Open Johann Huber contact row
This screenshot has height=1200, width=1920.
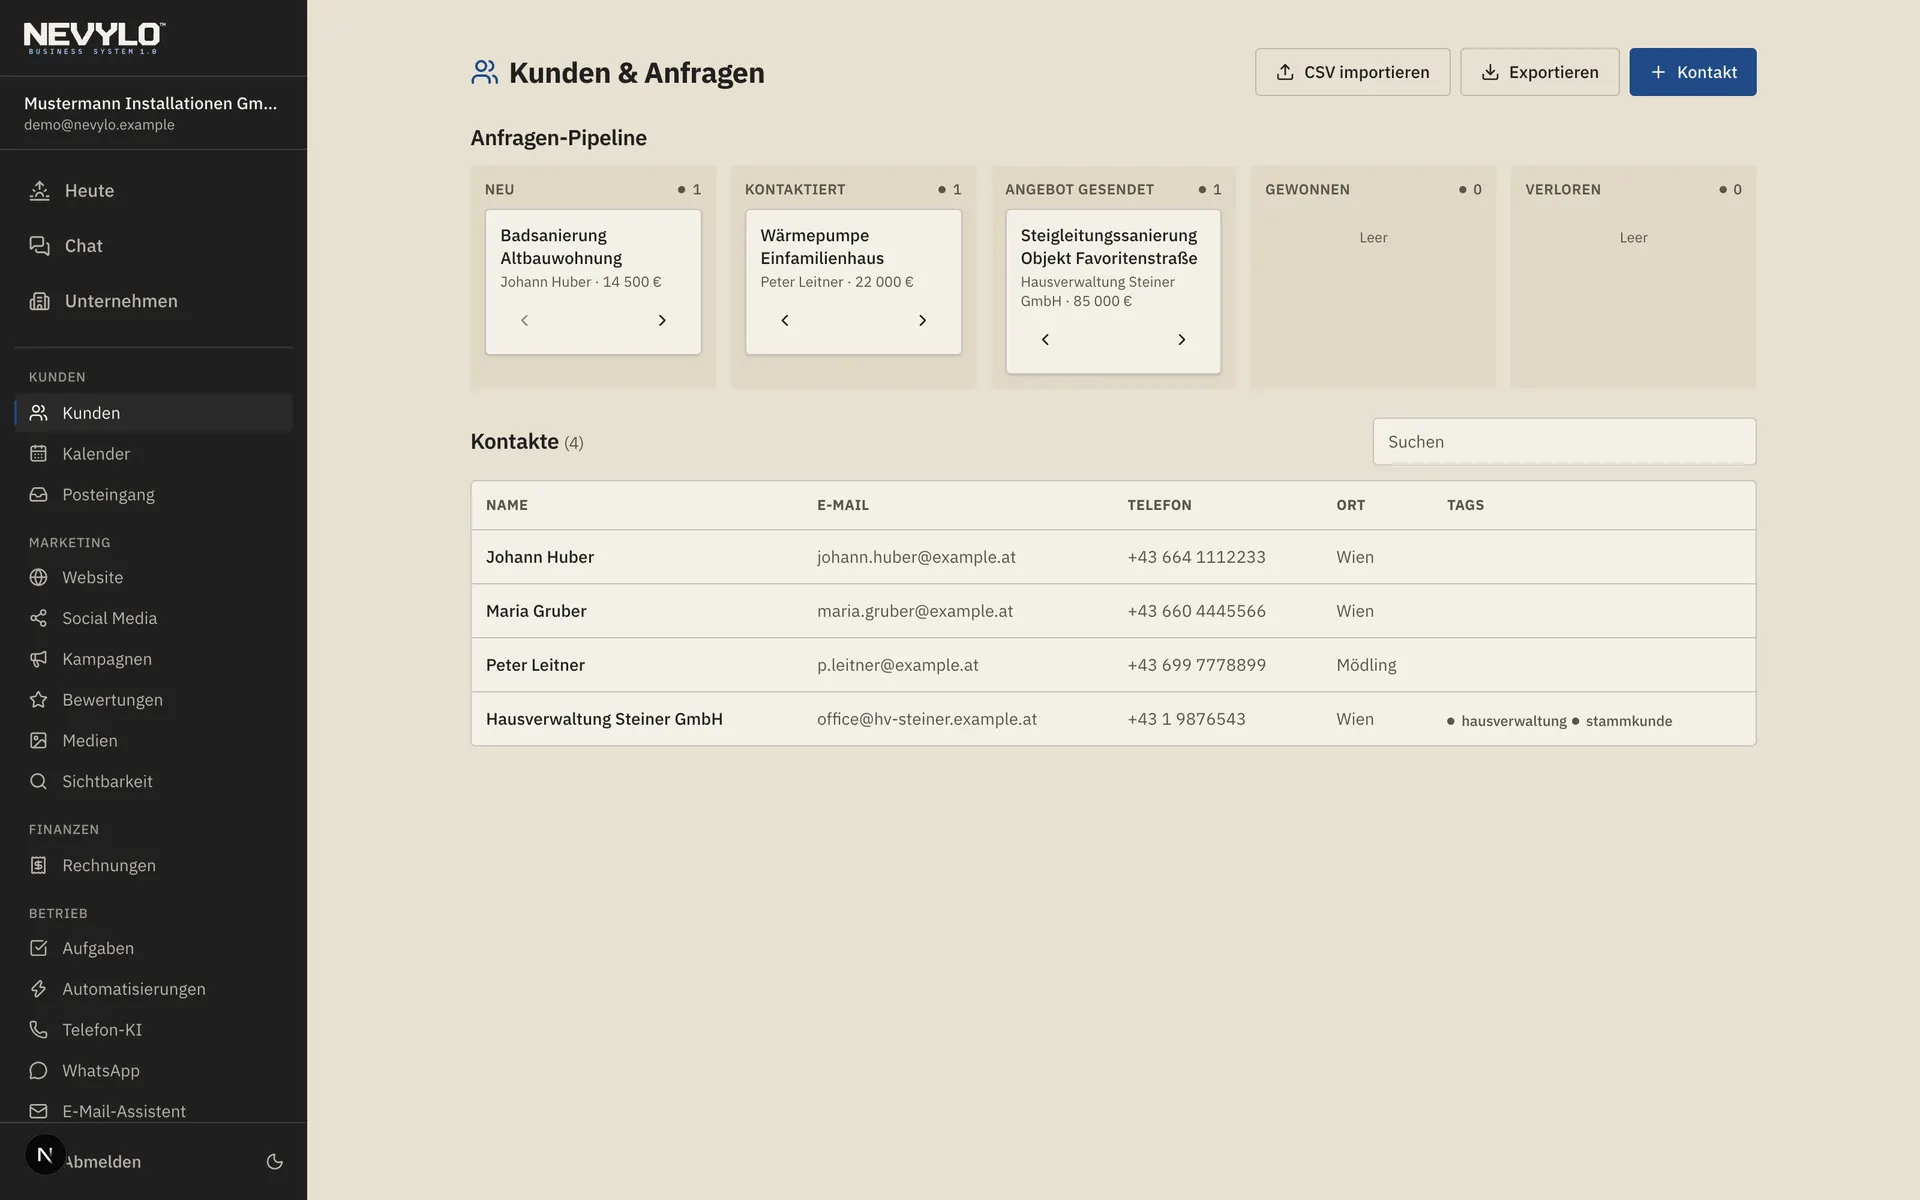pos(1113,557)
